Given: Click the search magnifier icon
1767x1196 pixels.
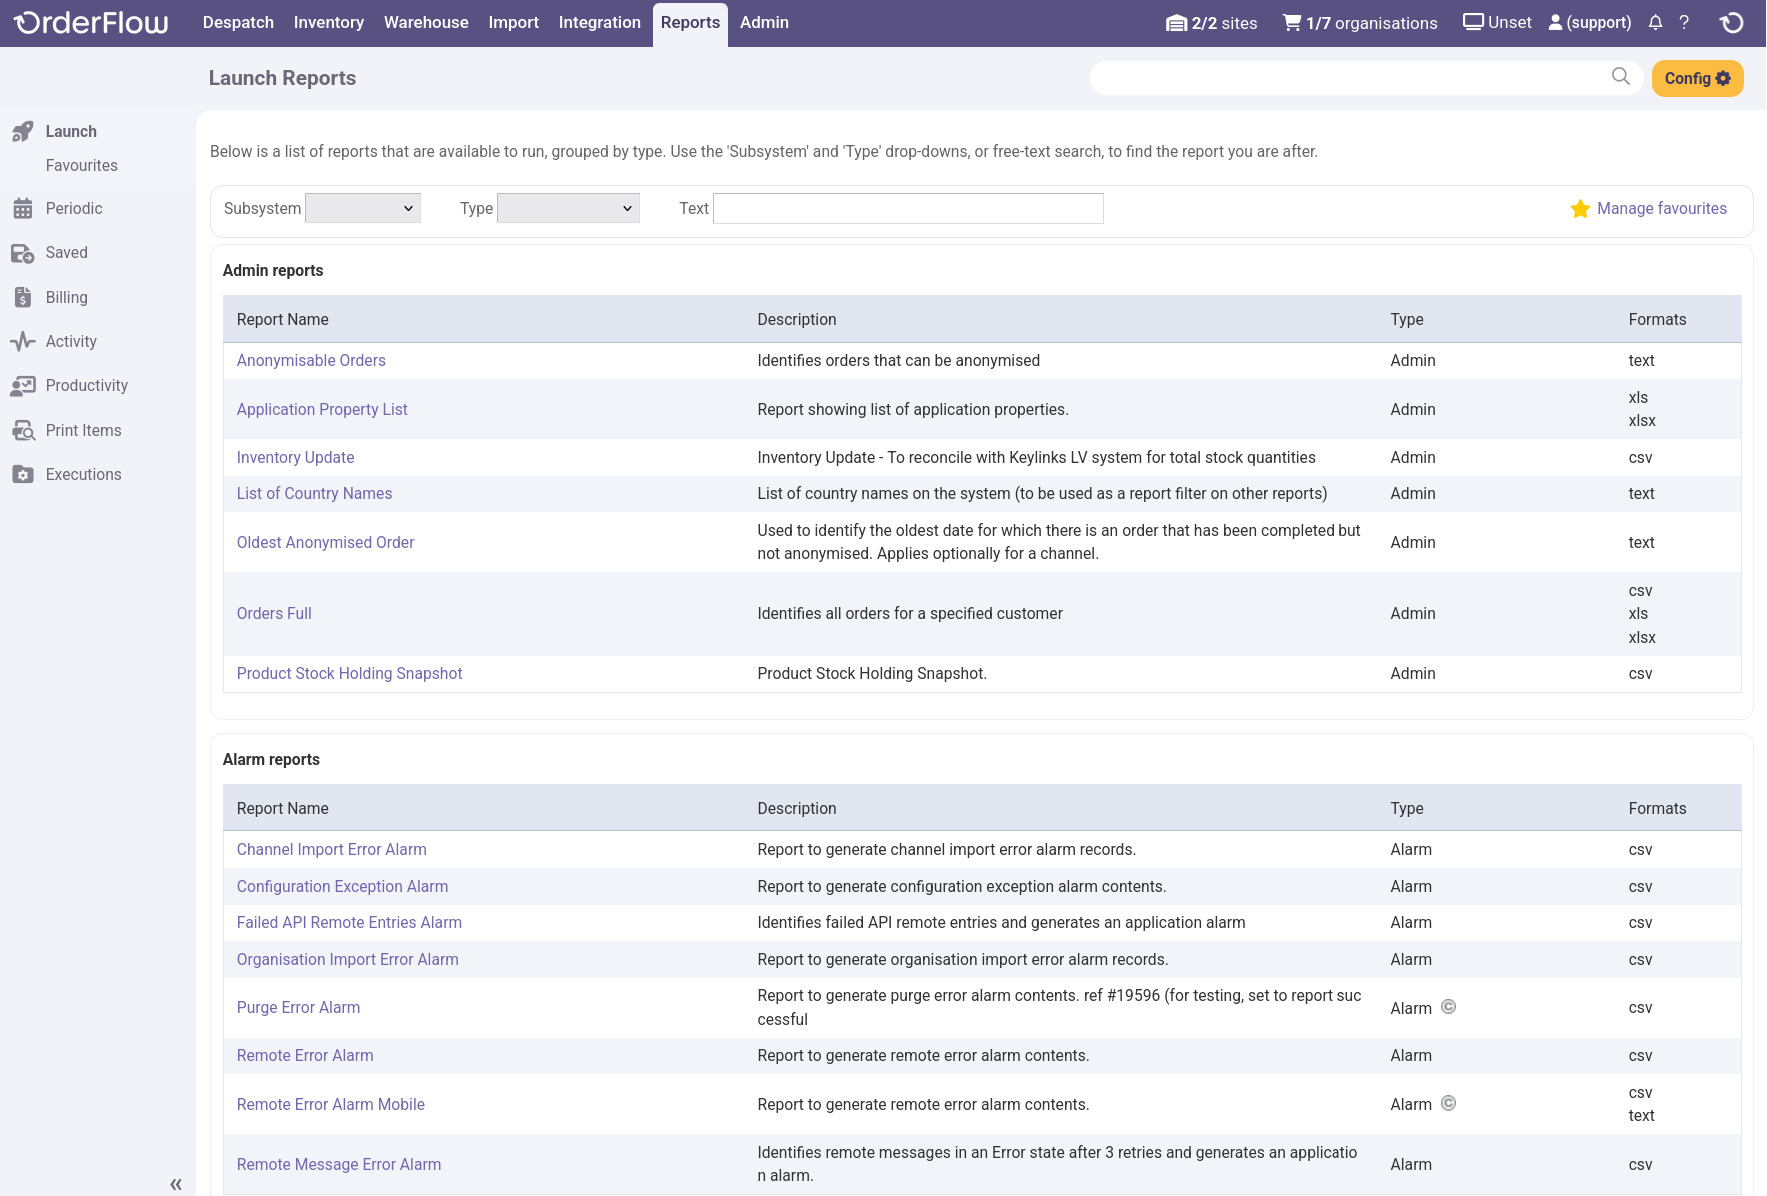Looking at the screenshot, I should 1620,77.
